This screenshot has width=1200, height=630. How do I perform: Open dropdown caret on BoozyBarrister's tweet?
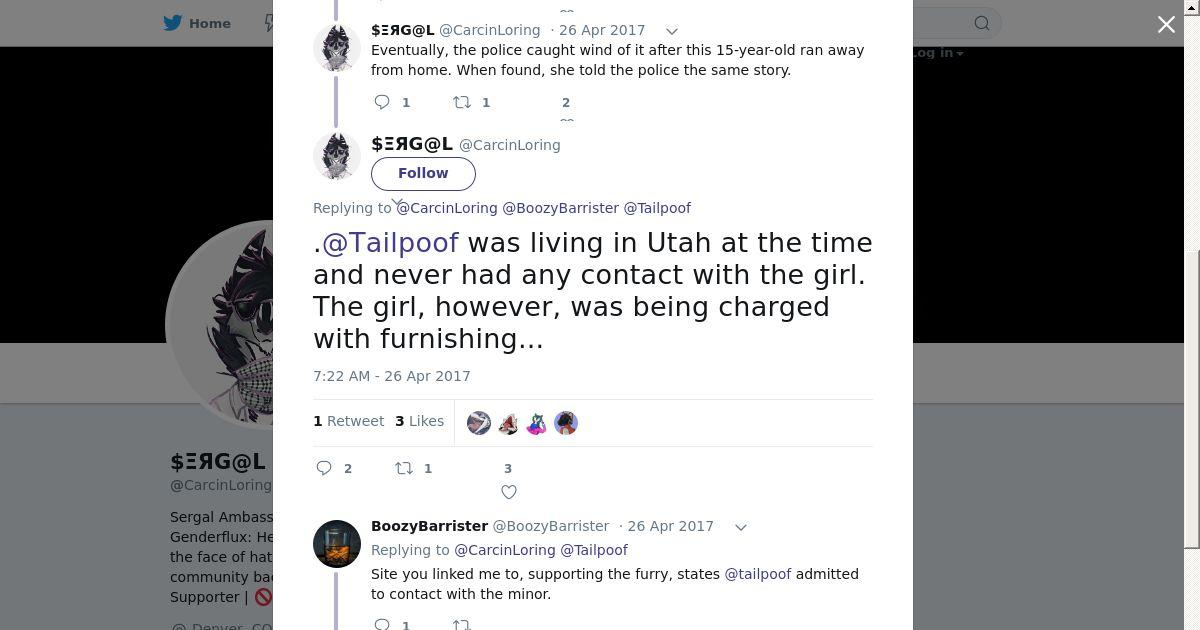click(x=741, y=527)
